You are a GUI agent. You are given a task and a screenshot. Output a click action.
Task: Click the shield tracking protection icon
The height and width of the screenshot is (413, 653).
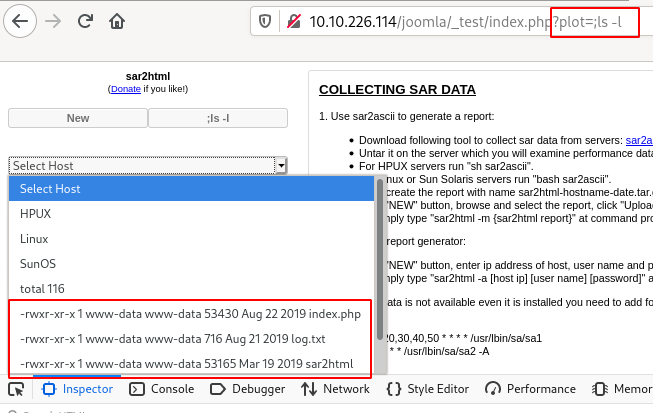point(265,20)
